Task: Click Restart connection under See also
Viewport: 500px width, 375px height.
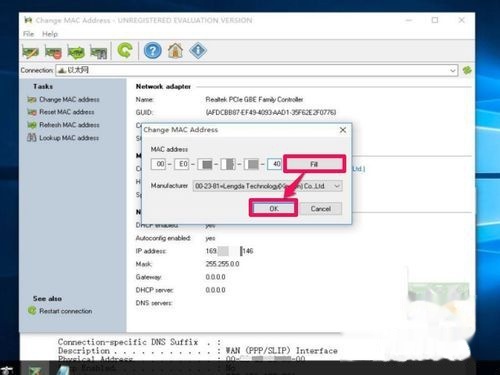Action: [60, 311]
